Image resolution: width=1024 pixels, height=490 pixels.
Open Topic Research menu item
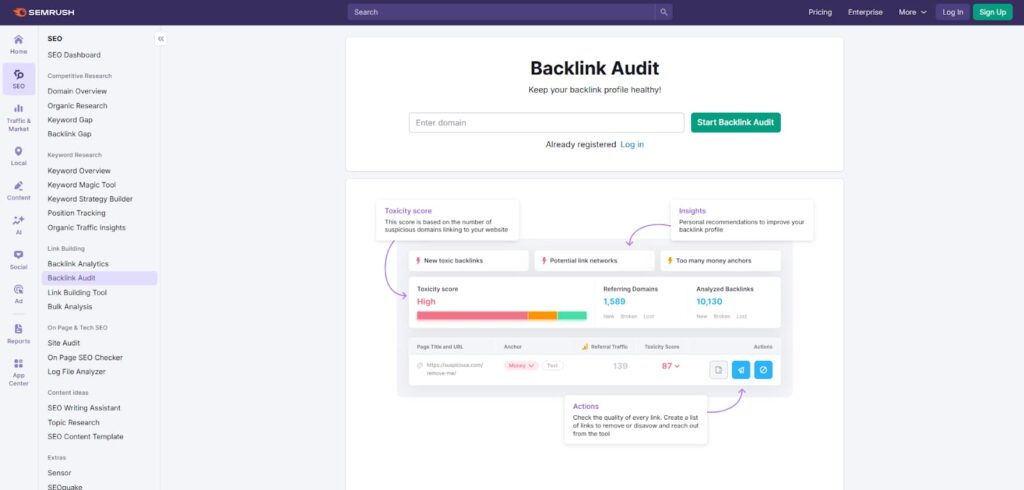[x=73, y=423]
